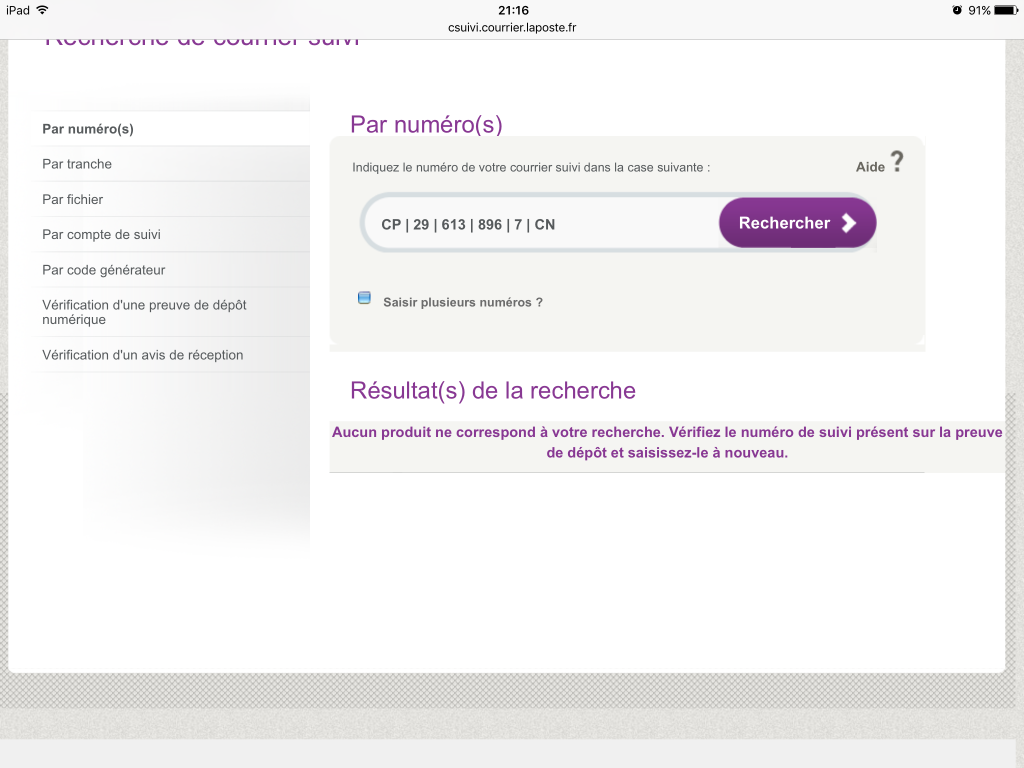1024x768 pixels.
Task: Click the 'Aucun produit ne correspond' error message
Action: click(667, 442)
